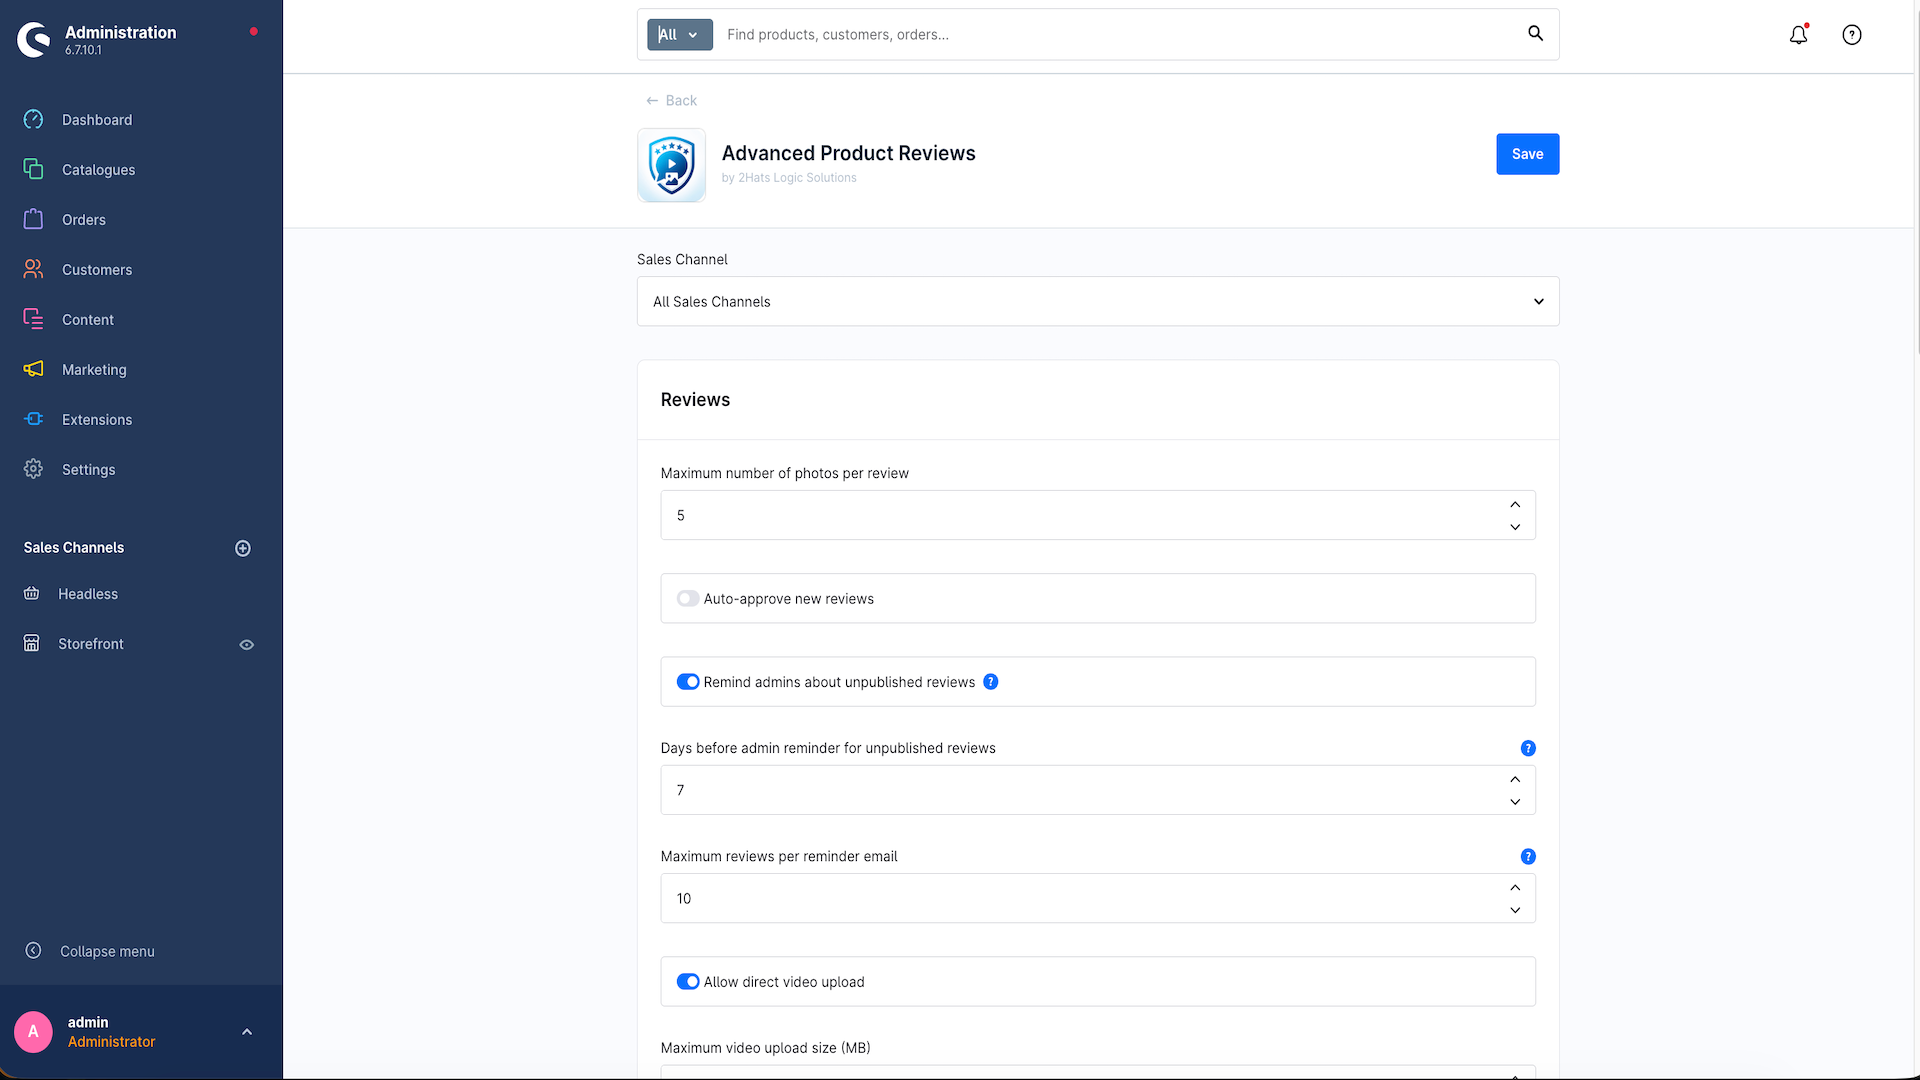
Task: Open Storefront preview eye icon
Action: [x=246, y=645]
